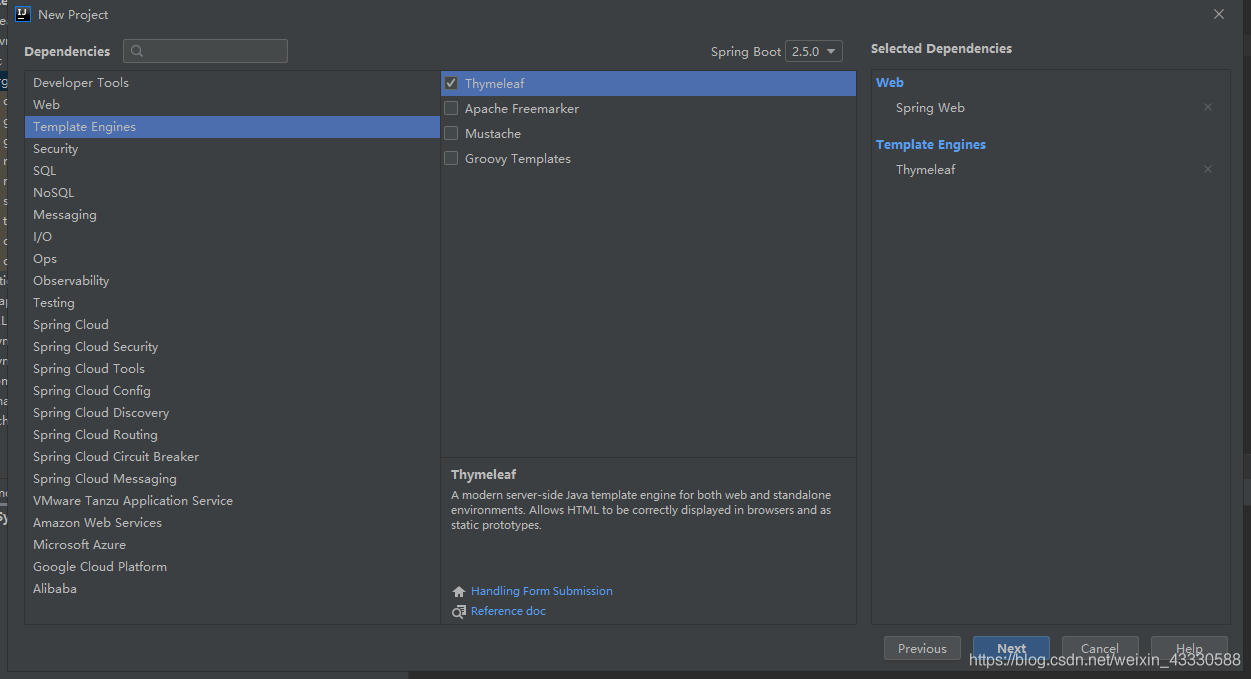Close the New Project dialog
Image resolution: width=1251 pixels, height=679 pixels.
coord(1218,14)
